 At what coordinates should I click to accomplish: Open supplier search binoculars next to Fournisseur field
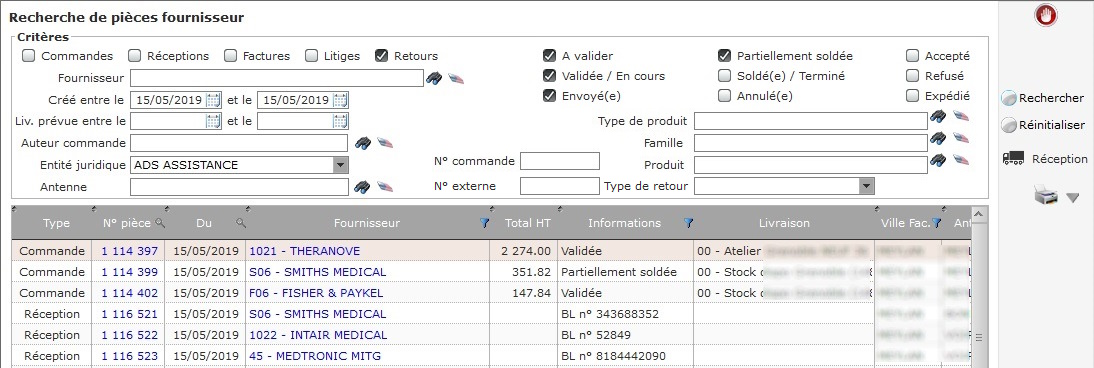pos(435,78)
